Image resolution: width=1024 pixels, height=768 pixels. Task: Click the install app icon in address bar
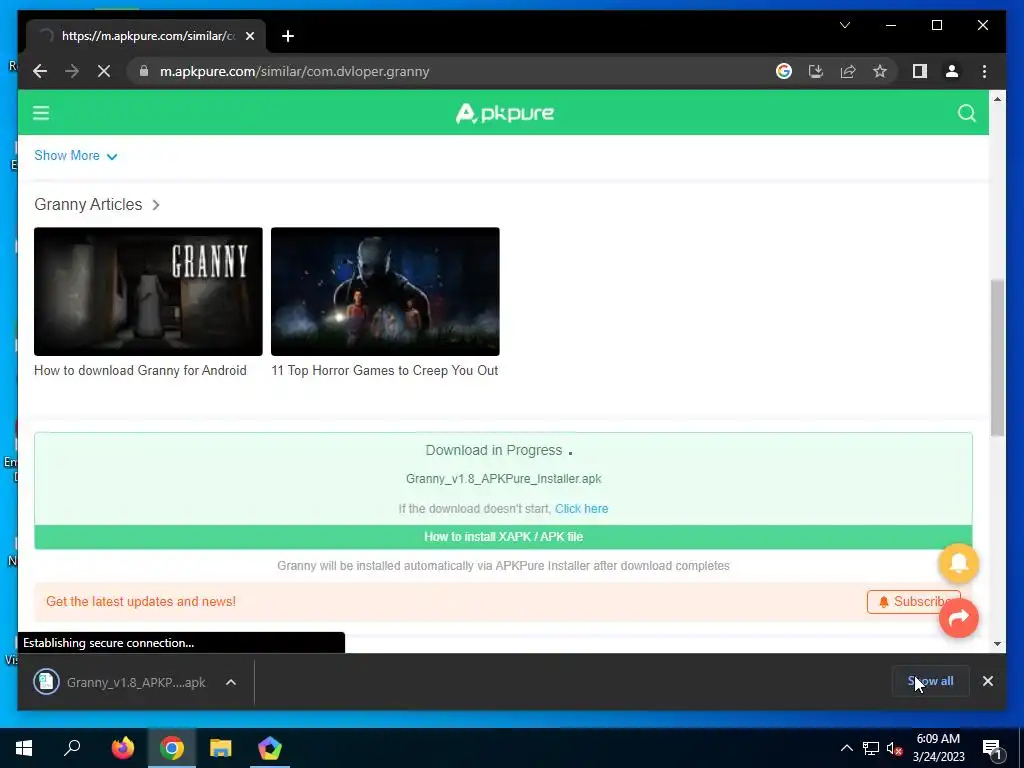pos(816,71)
